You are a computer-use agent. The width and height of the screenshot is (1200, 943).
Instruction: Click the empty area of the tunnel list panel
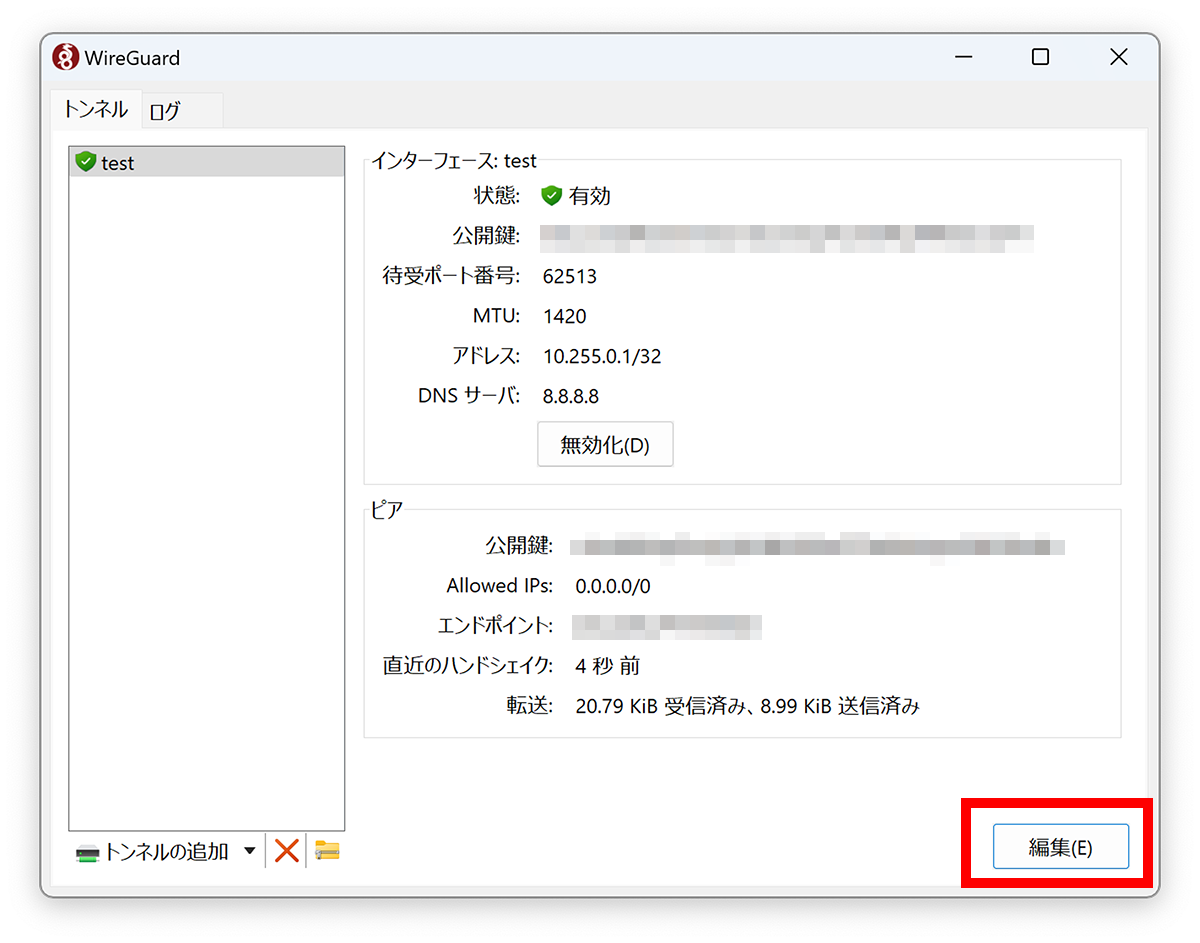click(x=206, y=500)
